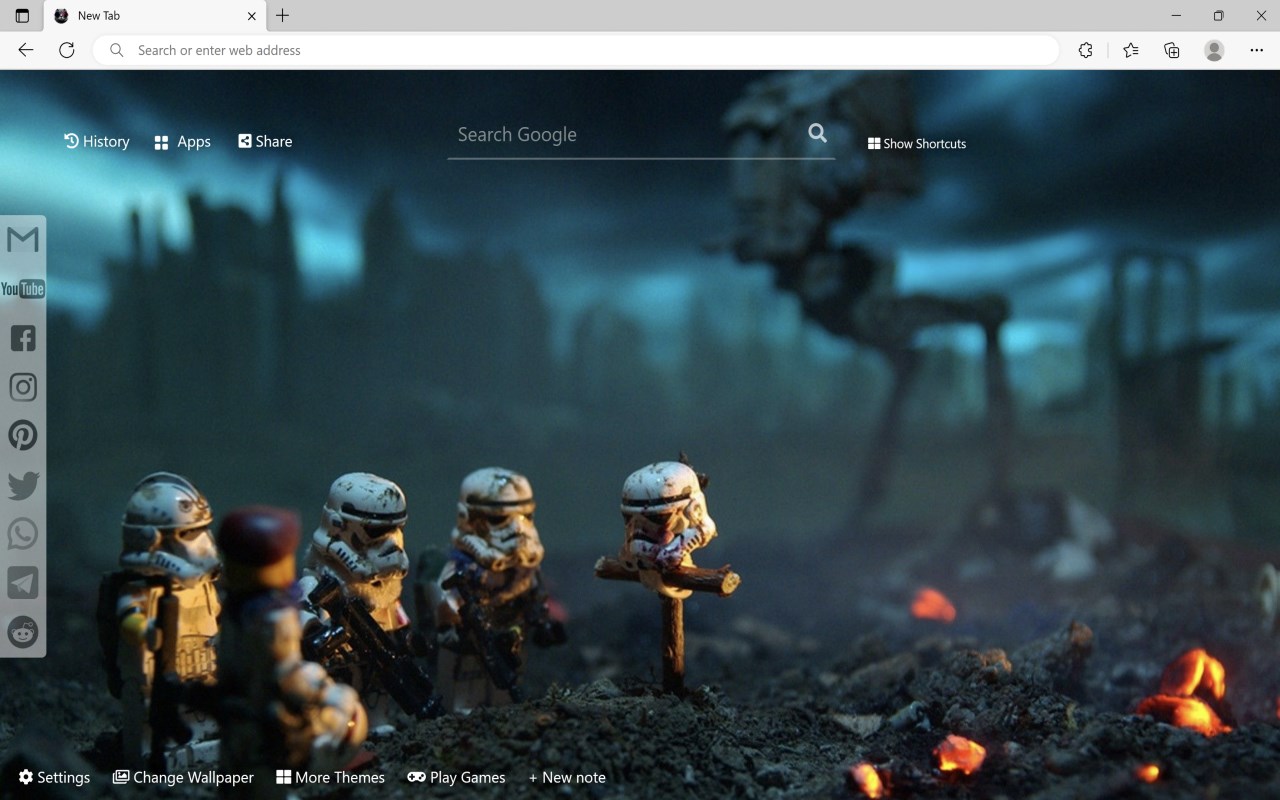Focus the Search Google field
The image size is (1280, 800).
coord(641,135)
